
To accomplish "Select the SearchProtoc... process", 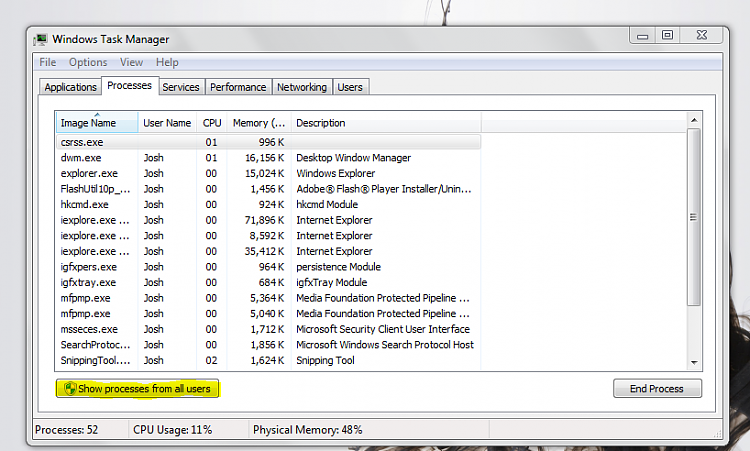I will (268, 345).
